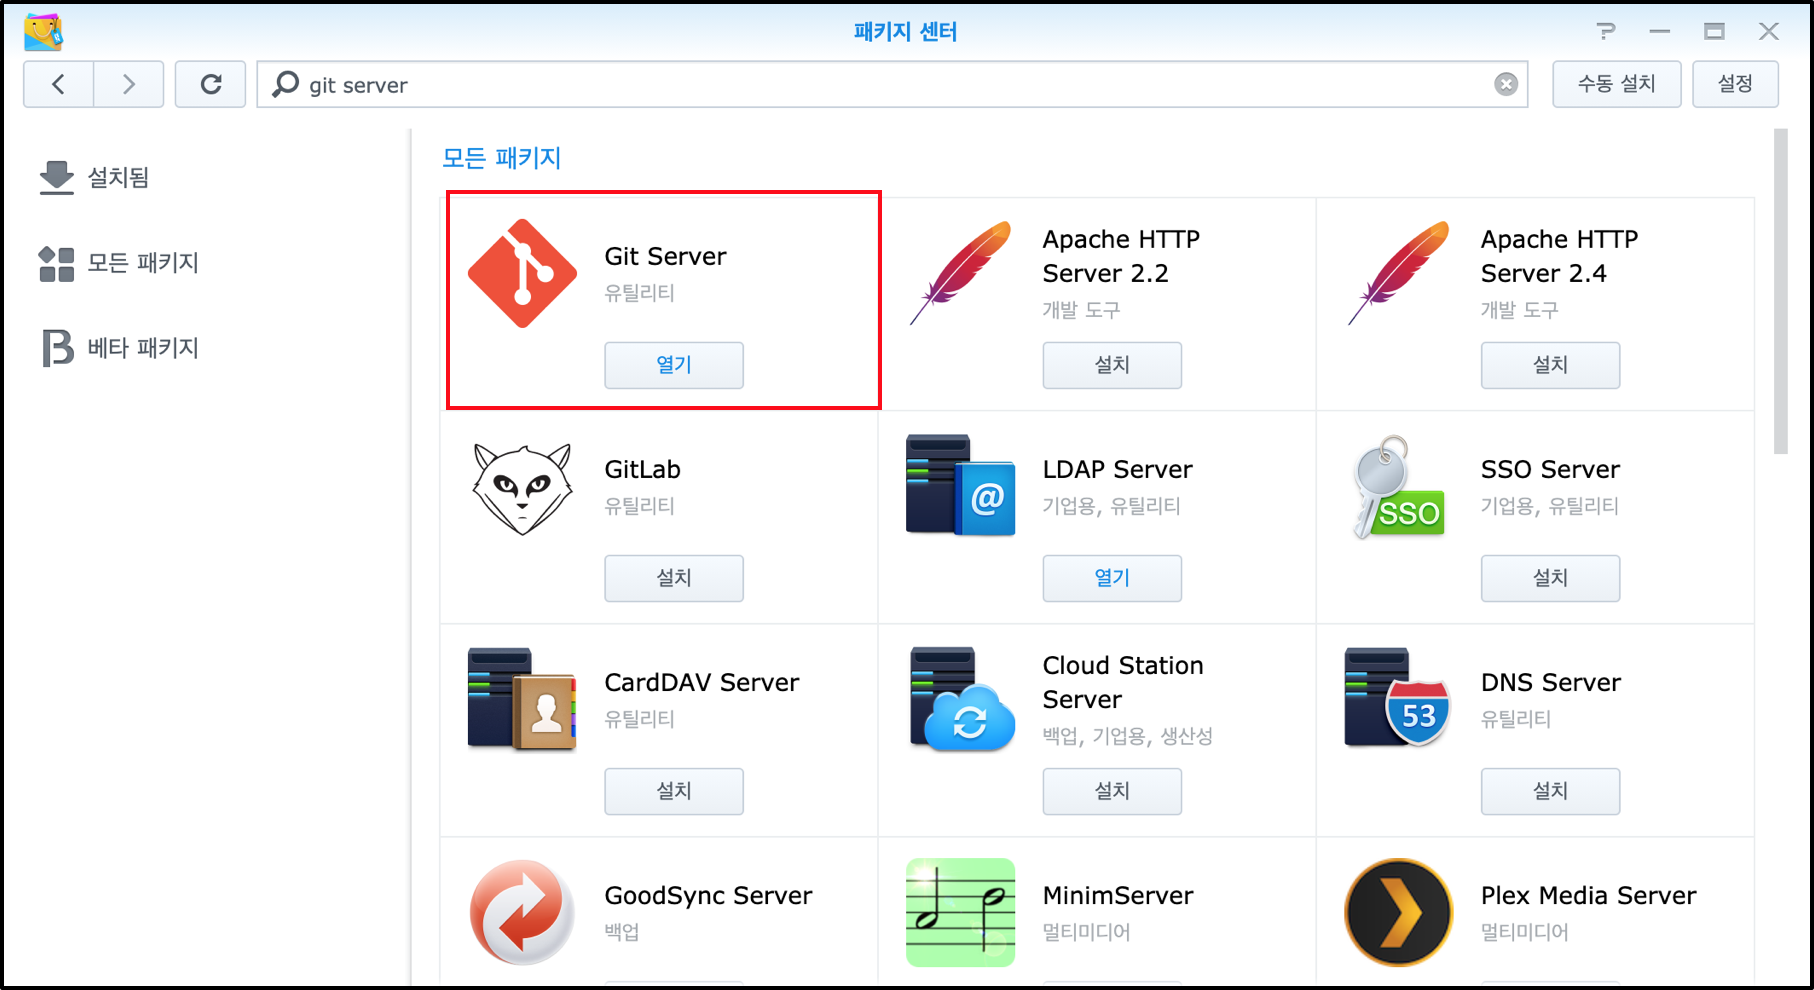Screen dimensions: 1814x990
Task: Click the MinimServer title text
Action: pos(1117,895)
